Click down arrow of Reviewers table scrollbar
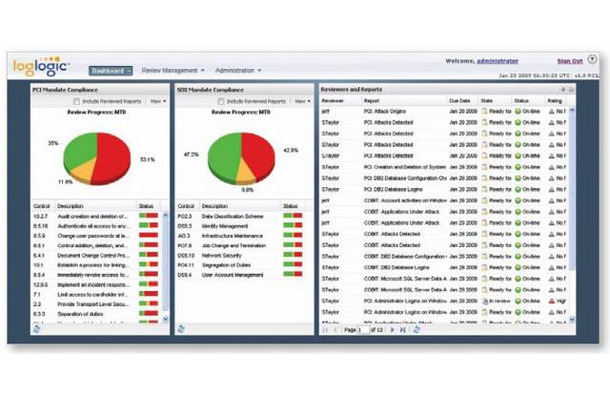 tap(571, 319)
